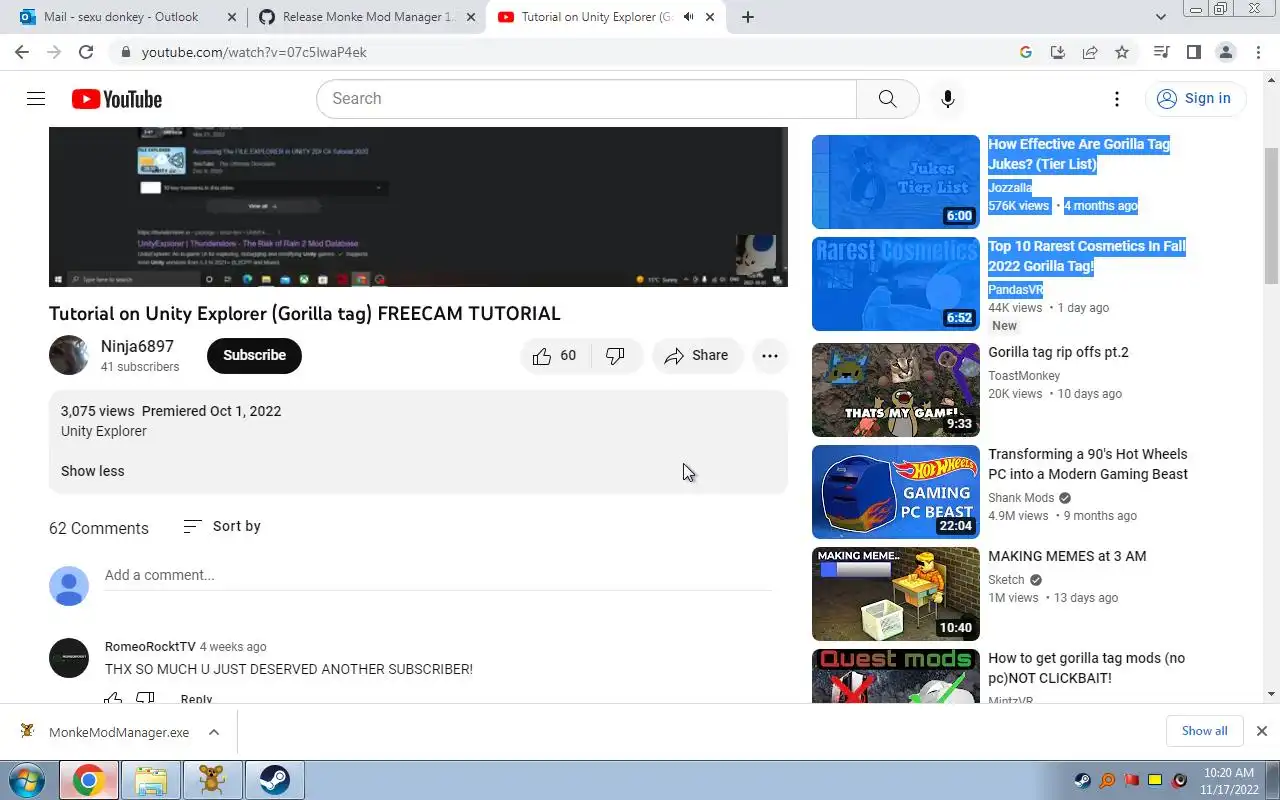The width and height of the screenshot is (1280, 800).
Task: Open Ninja6897 channel avatar
Action: pos(69,355)
